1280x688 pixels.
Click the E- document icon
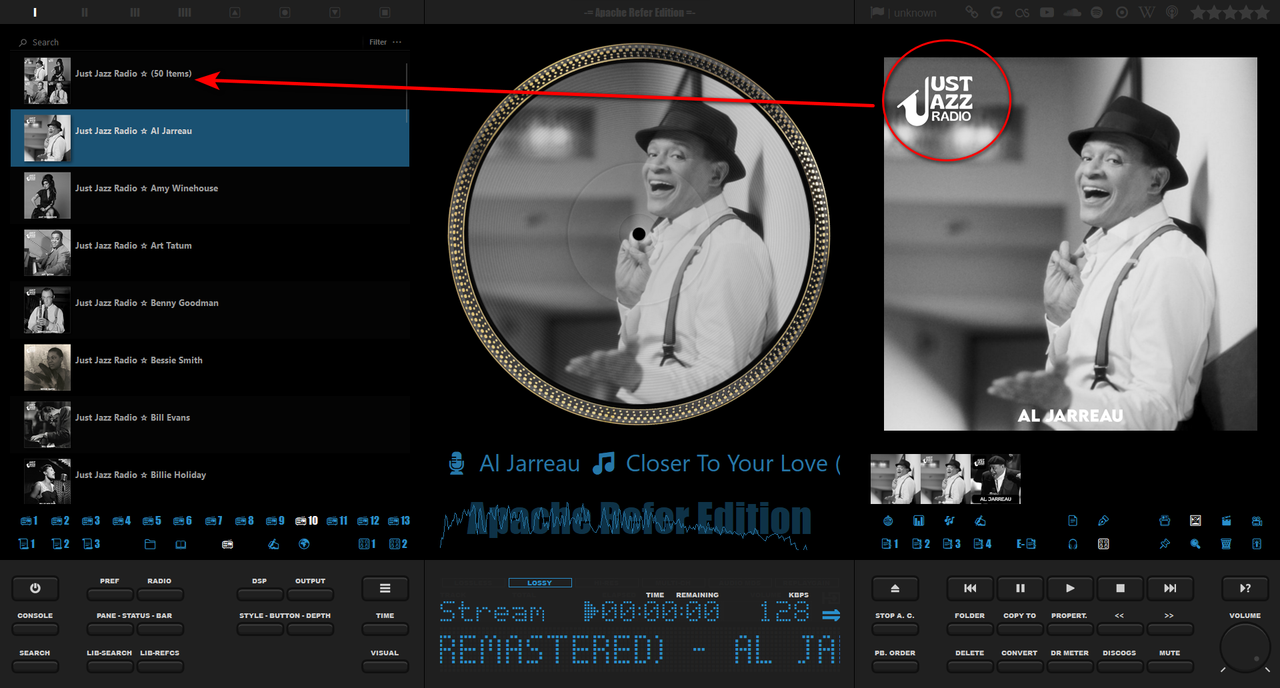[1026, 544]
